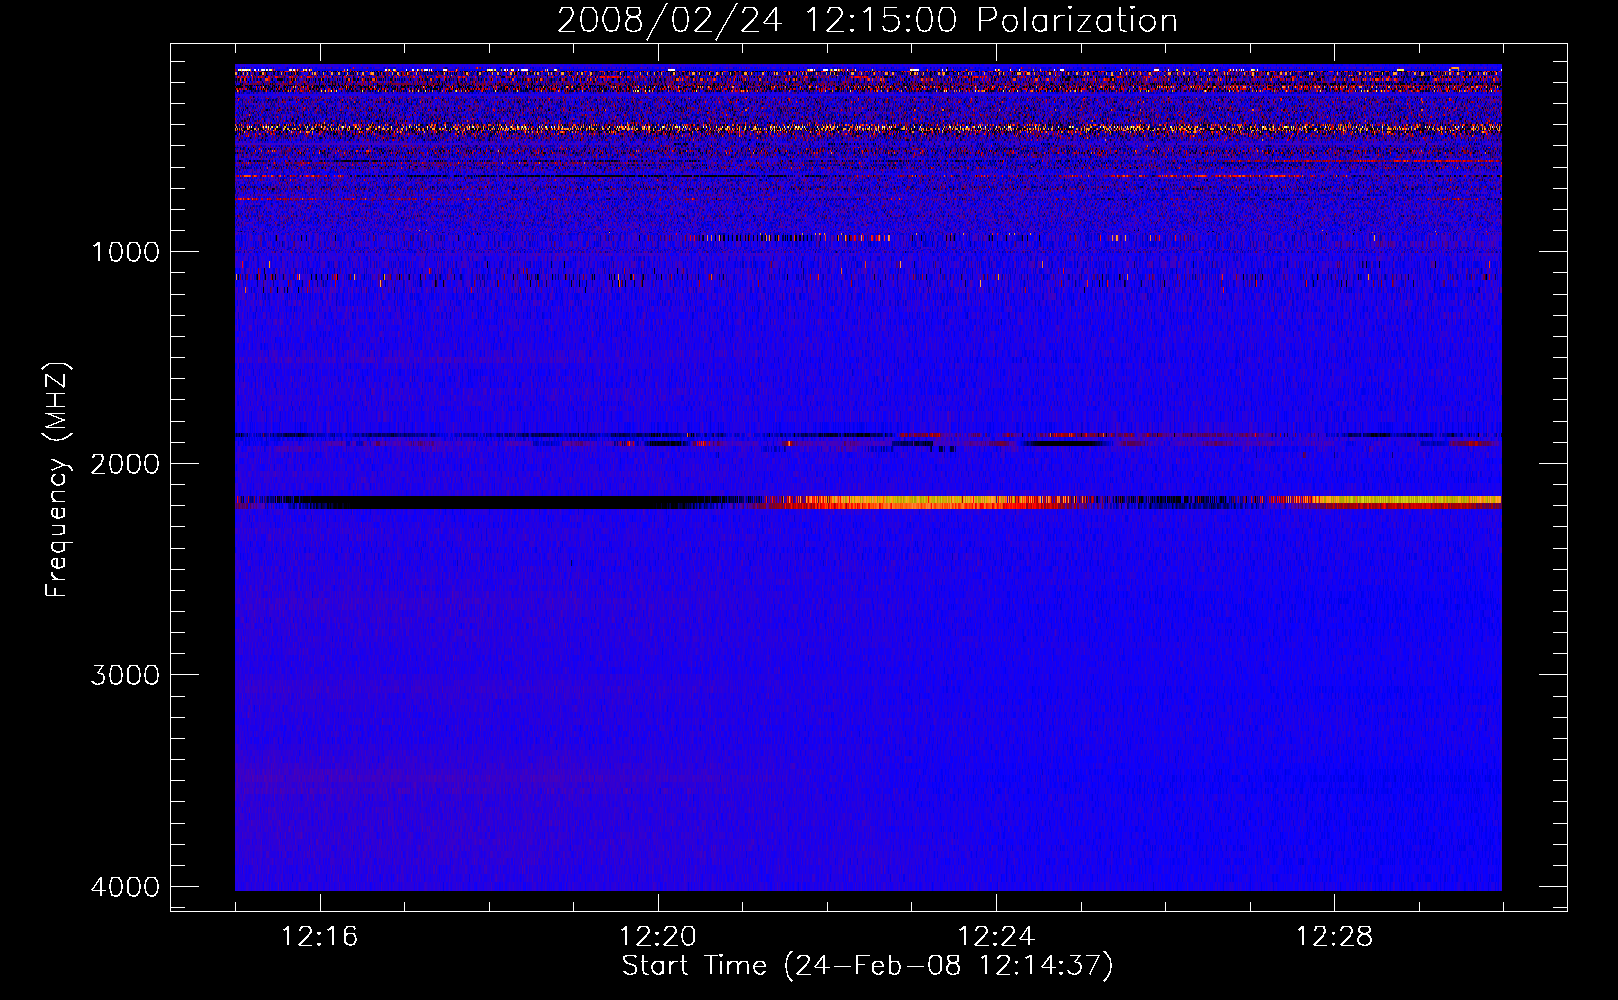Click the '3000' frequency tick label
The image size is (1618, 1000).
point(125,675)
